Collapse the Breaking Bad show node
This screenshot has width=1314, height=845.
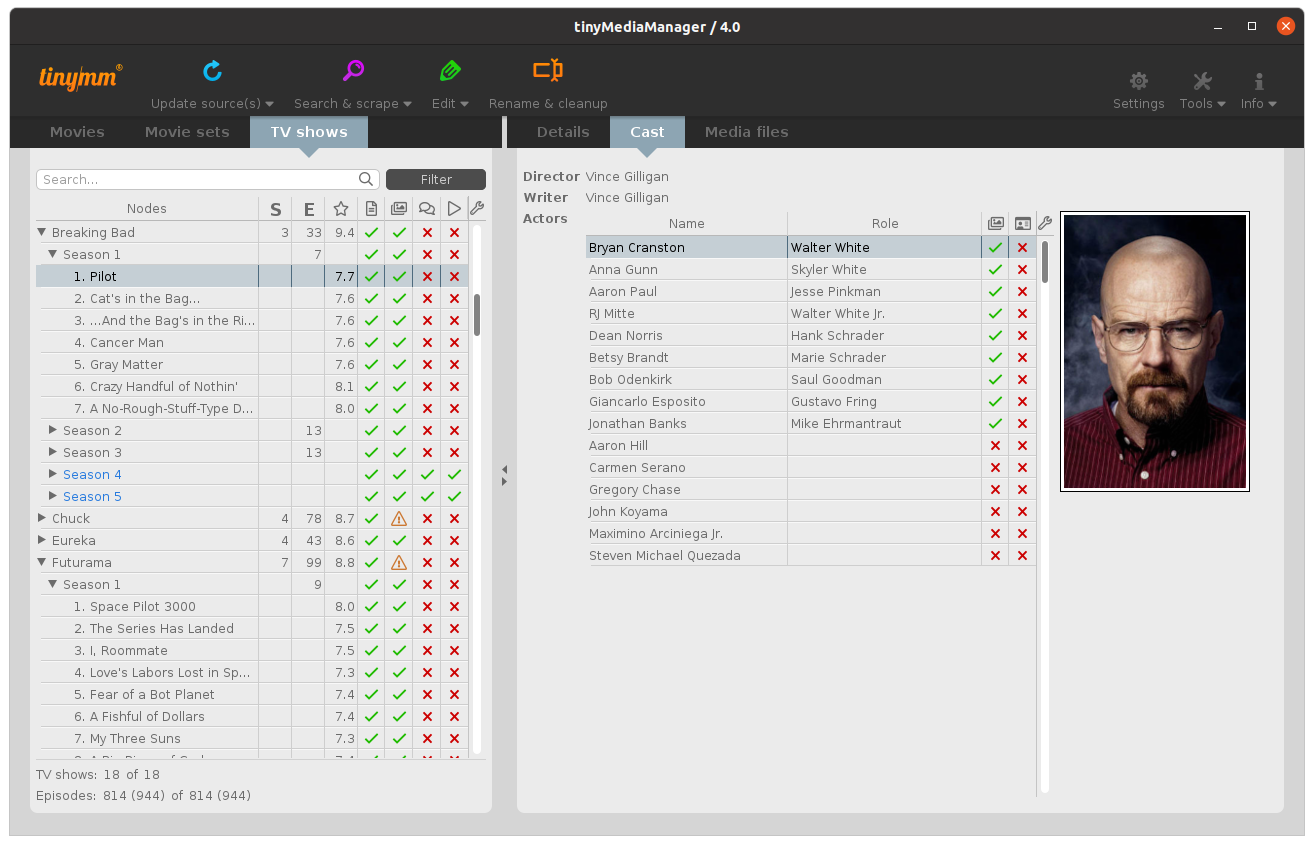[42, 233]
